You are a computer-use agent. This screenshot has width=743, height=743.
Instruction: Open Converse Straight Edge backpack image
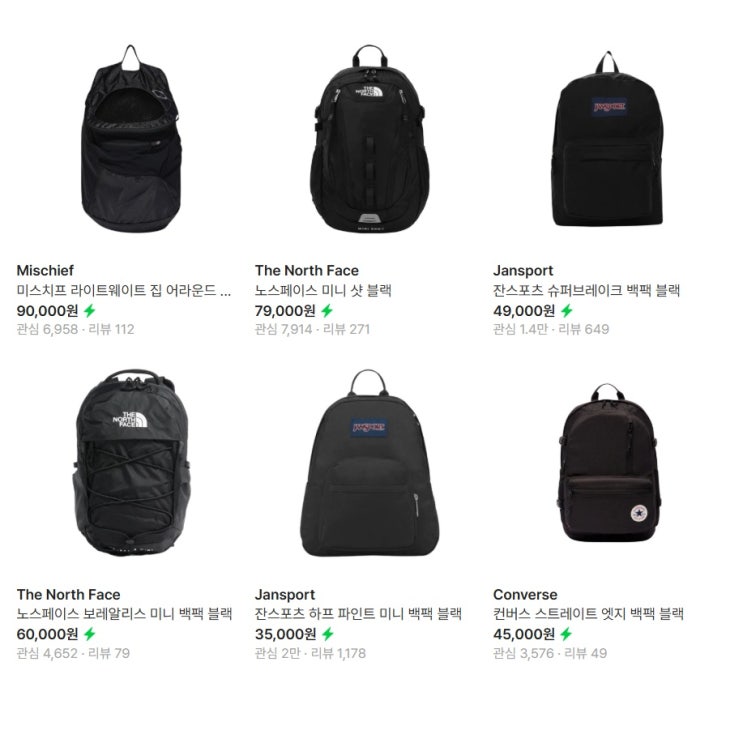(x=608, y=462)
